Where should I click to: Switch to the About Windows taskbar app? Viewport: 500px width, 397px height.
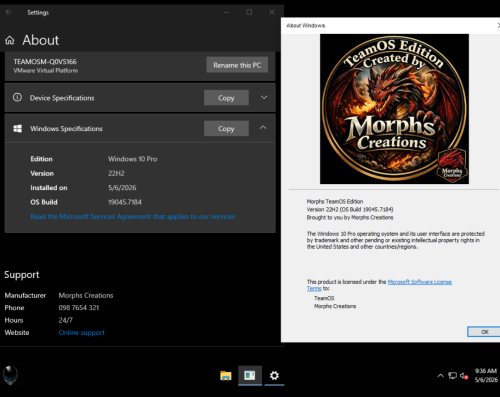coord(250,376)
